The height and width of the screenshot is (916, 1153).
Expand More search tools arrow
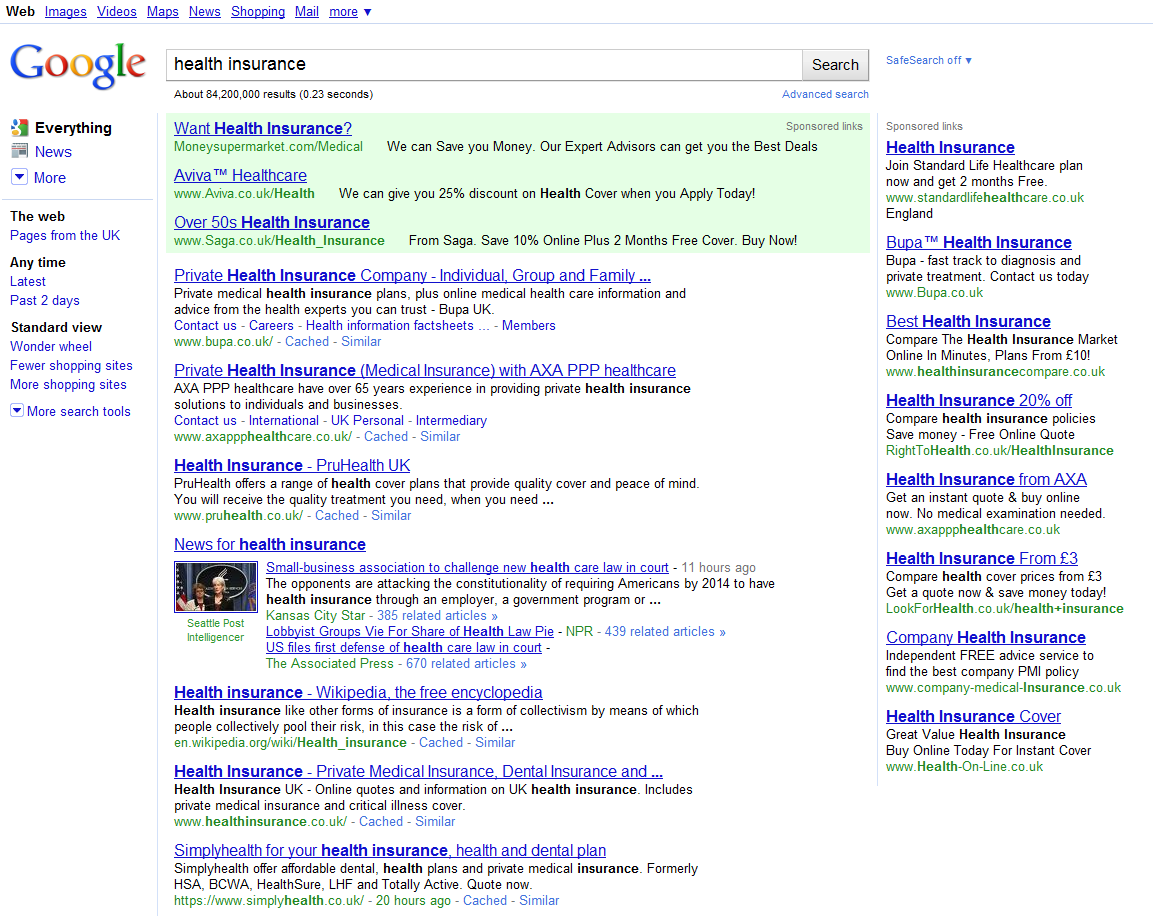coord(17,411)
